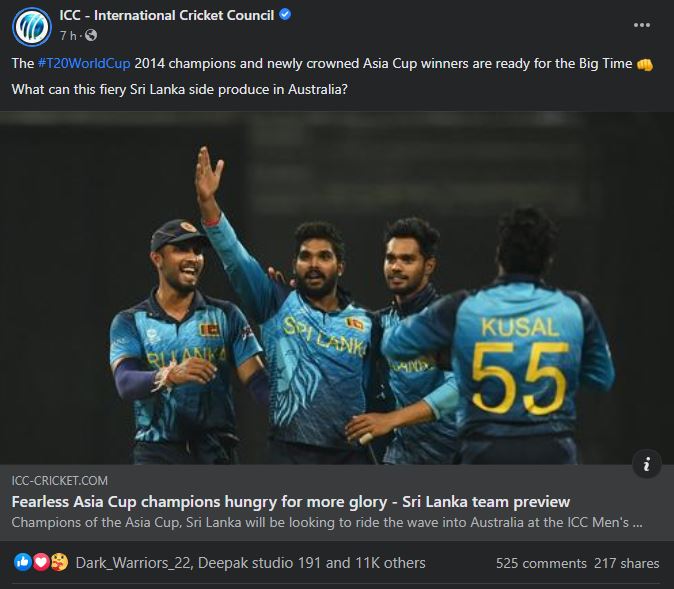Open the Sri Lanka players photo
The height and width of the screenshot is (589, 674).
(x=337, y=288)
